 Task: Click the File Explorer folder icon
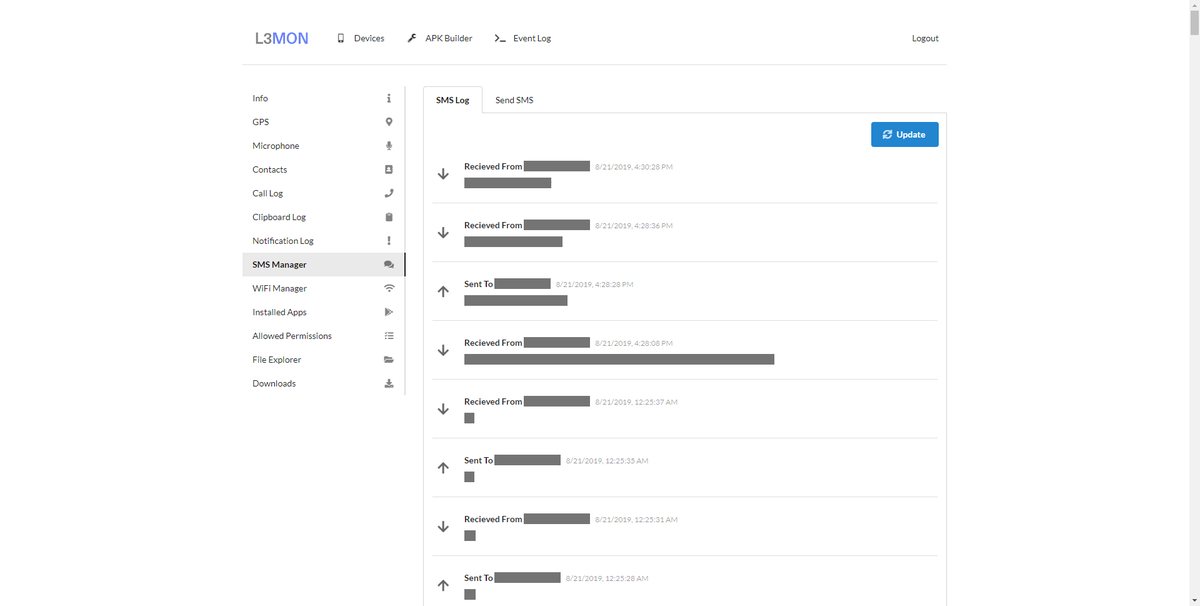click(389, 360)
